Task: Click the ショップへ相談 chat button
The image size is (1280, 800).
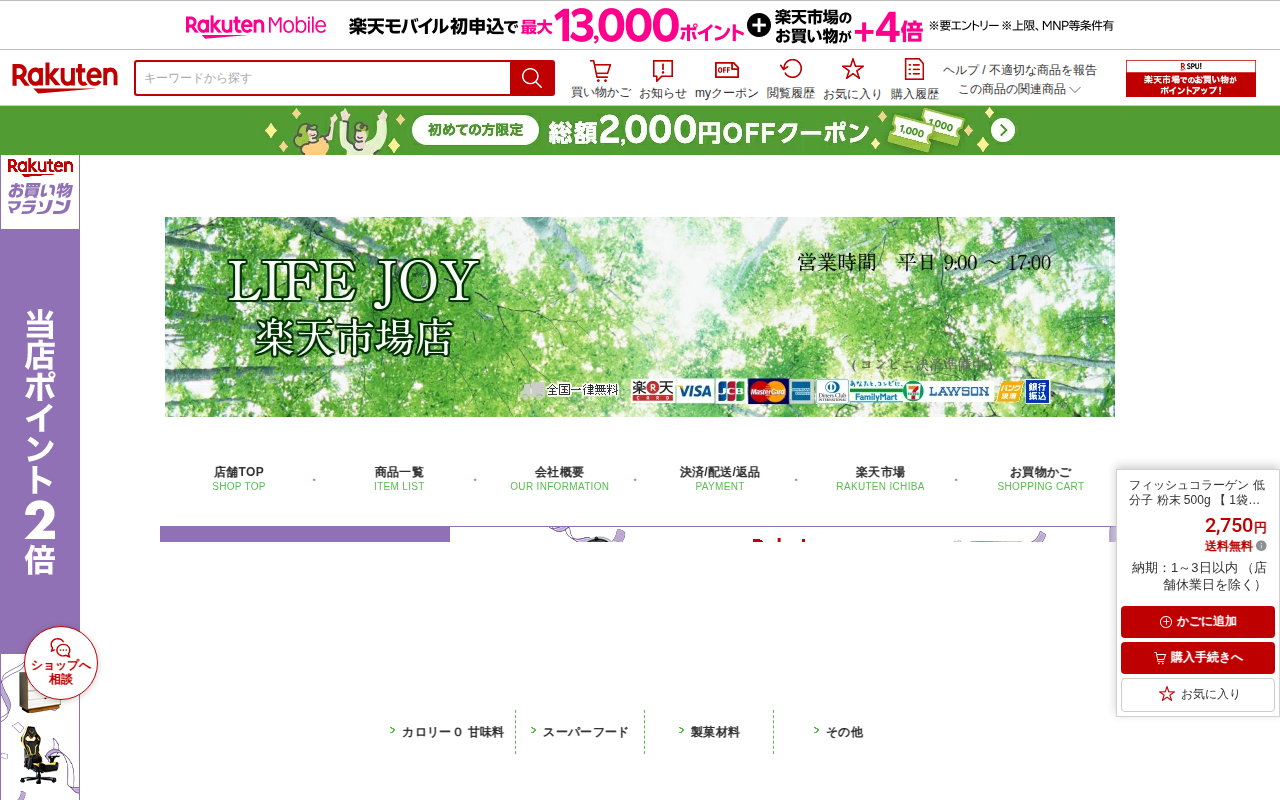Action: tap(61, 663)
